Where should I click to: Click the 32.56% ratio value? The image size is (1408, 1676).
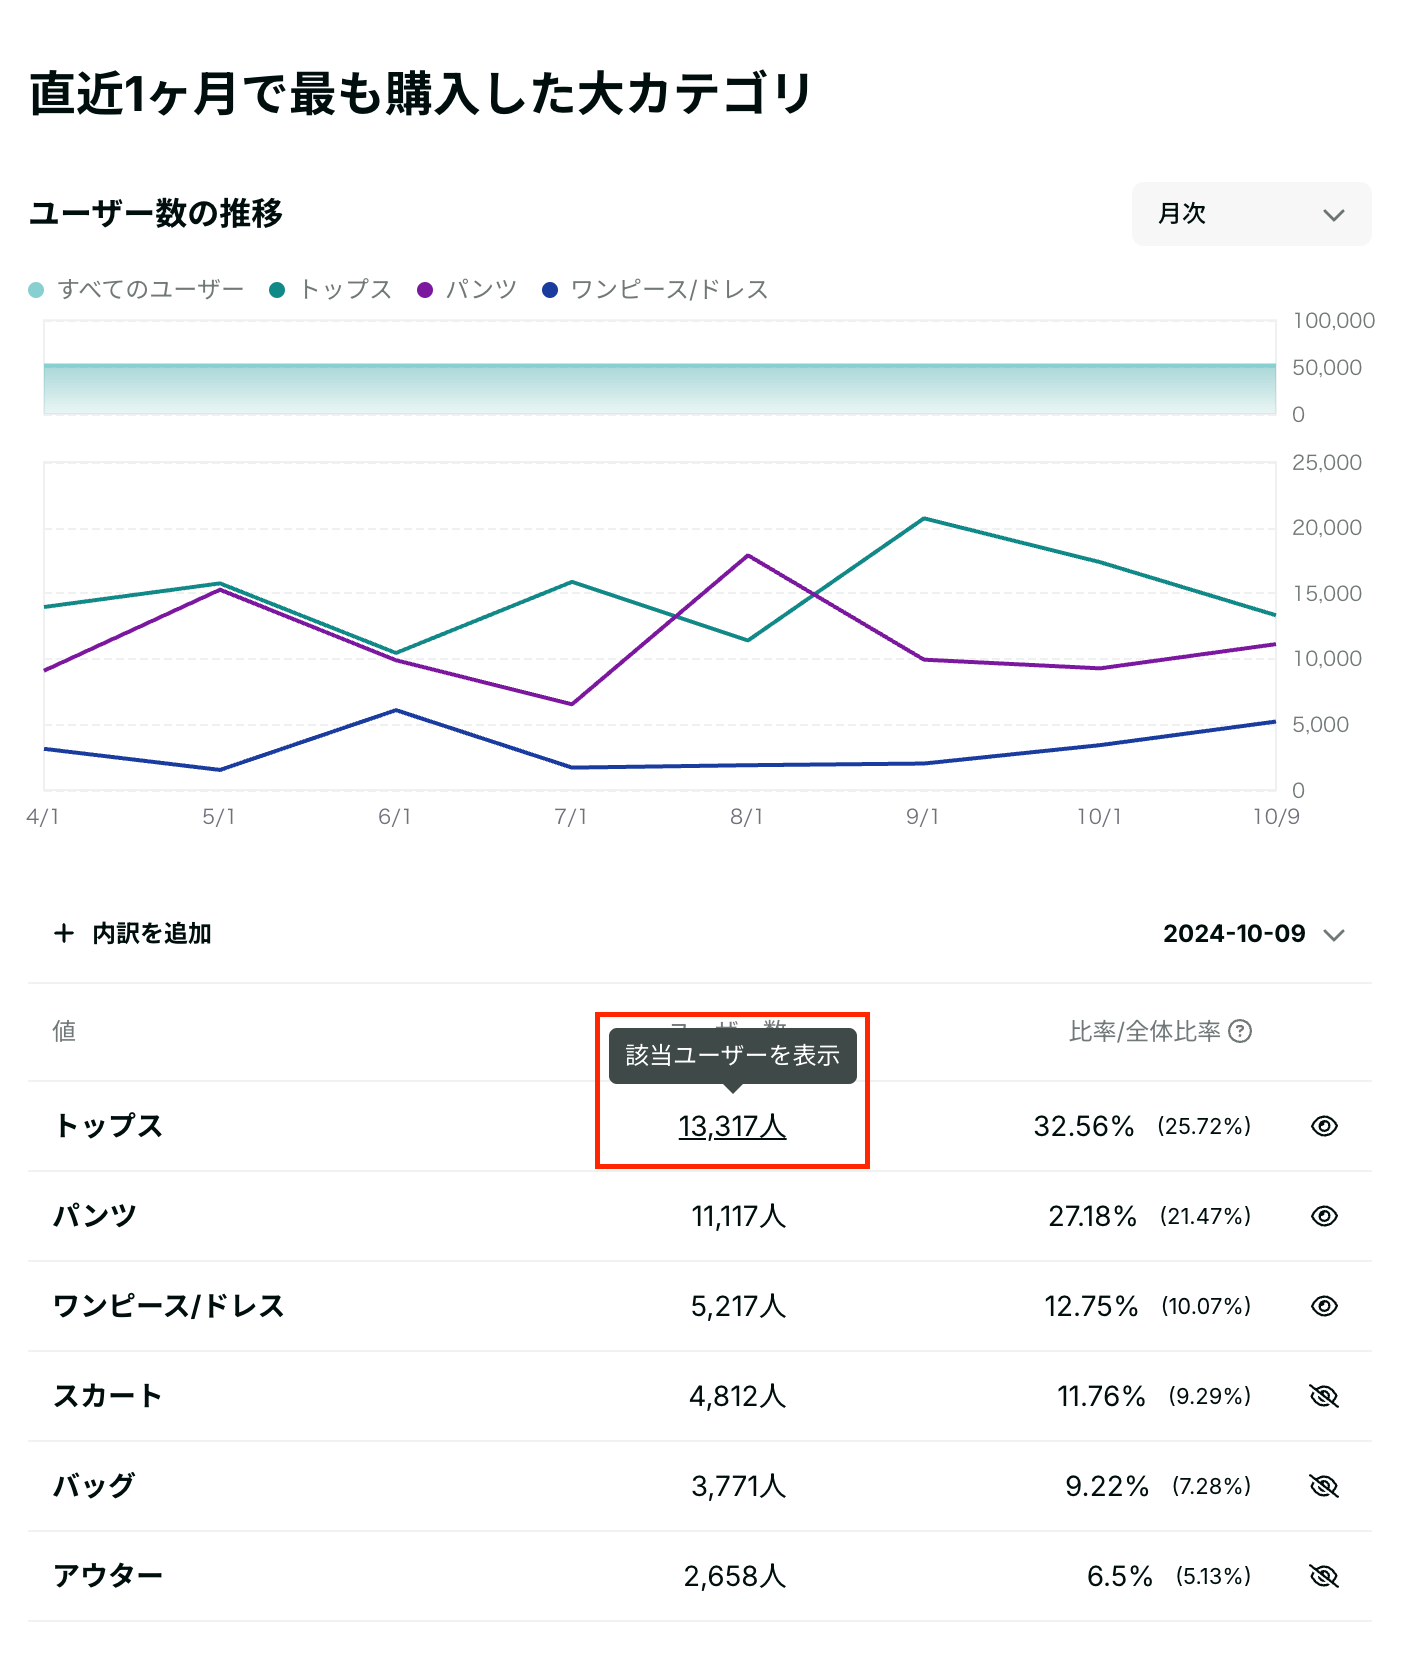(1084, 1126)
